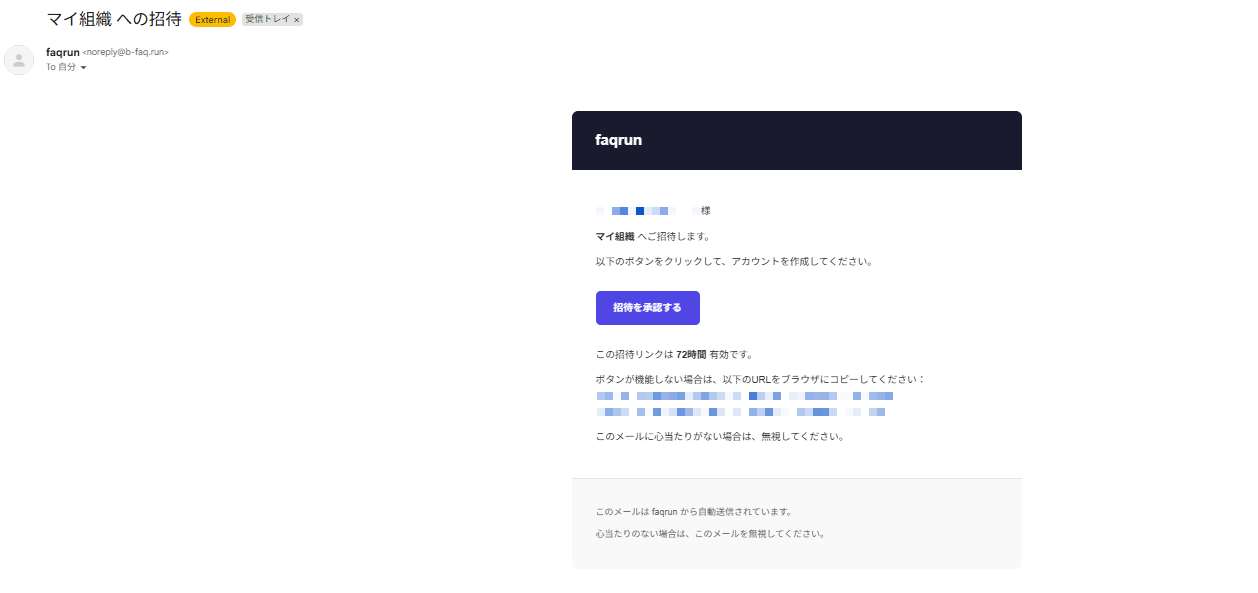The image size is (1258, 593).
Task: Click the text 以下のボタンをクリックして、アカウントを作成してください
Action: (734, 262)
